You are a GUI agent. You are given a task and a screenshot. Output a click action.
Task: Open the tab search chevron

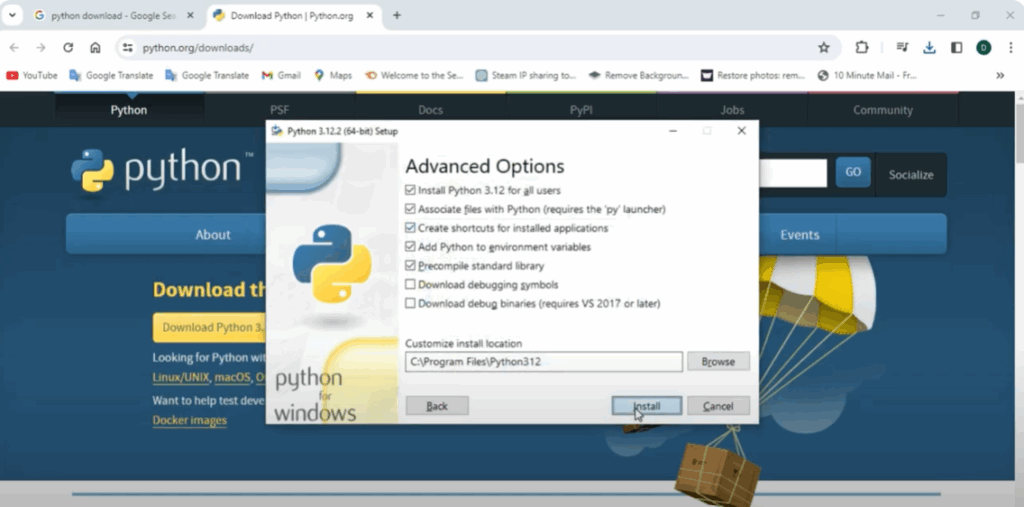[x=12, y=15]
